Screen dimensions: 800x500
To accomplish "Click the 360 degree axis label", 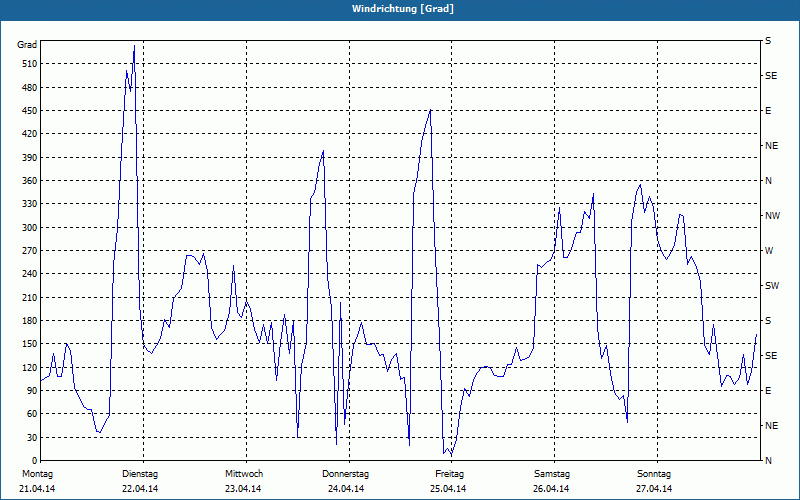I will click(x=30, y=181).
